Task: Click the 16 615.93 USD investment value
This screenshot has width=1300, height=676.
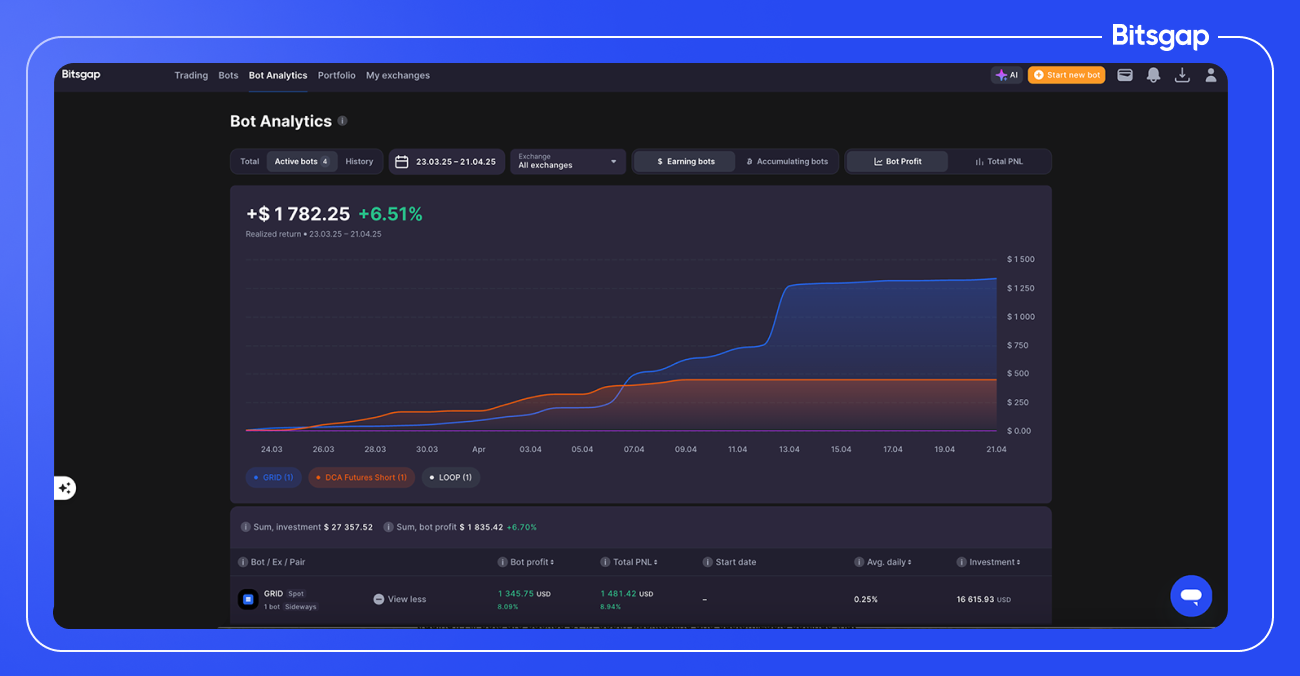Action: point(984,599)
